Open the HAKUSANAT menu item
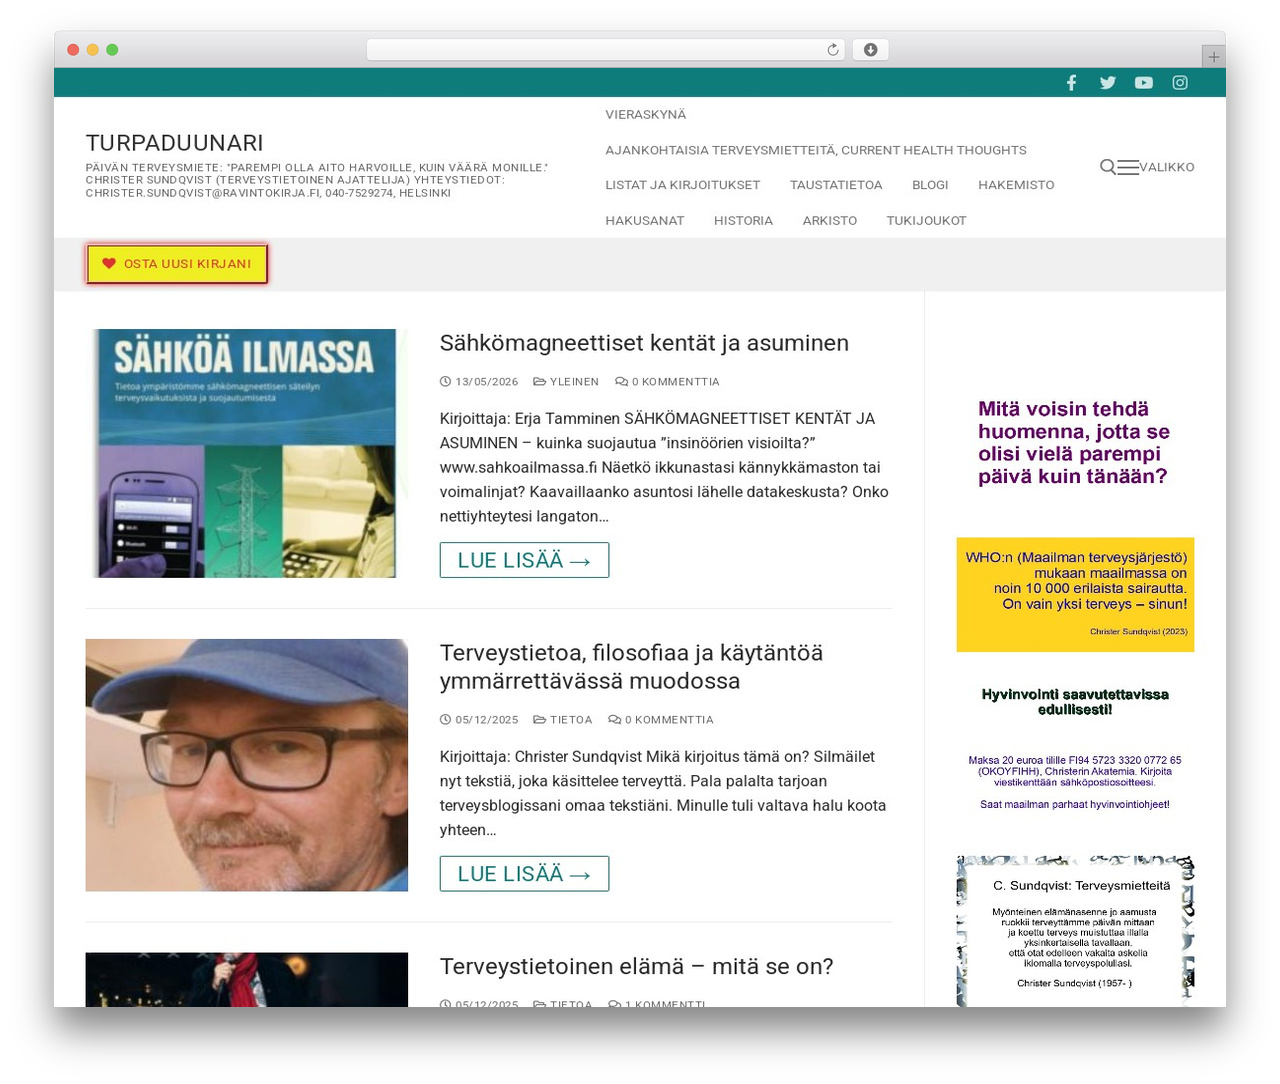 (x=645, y=221)
